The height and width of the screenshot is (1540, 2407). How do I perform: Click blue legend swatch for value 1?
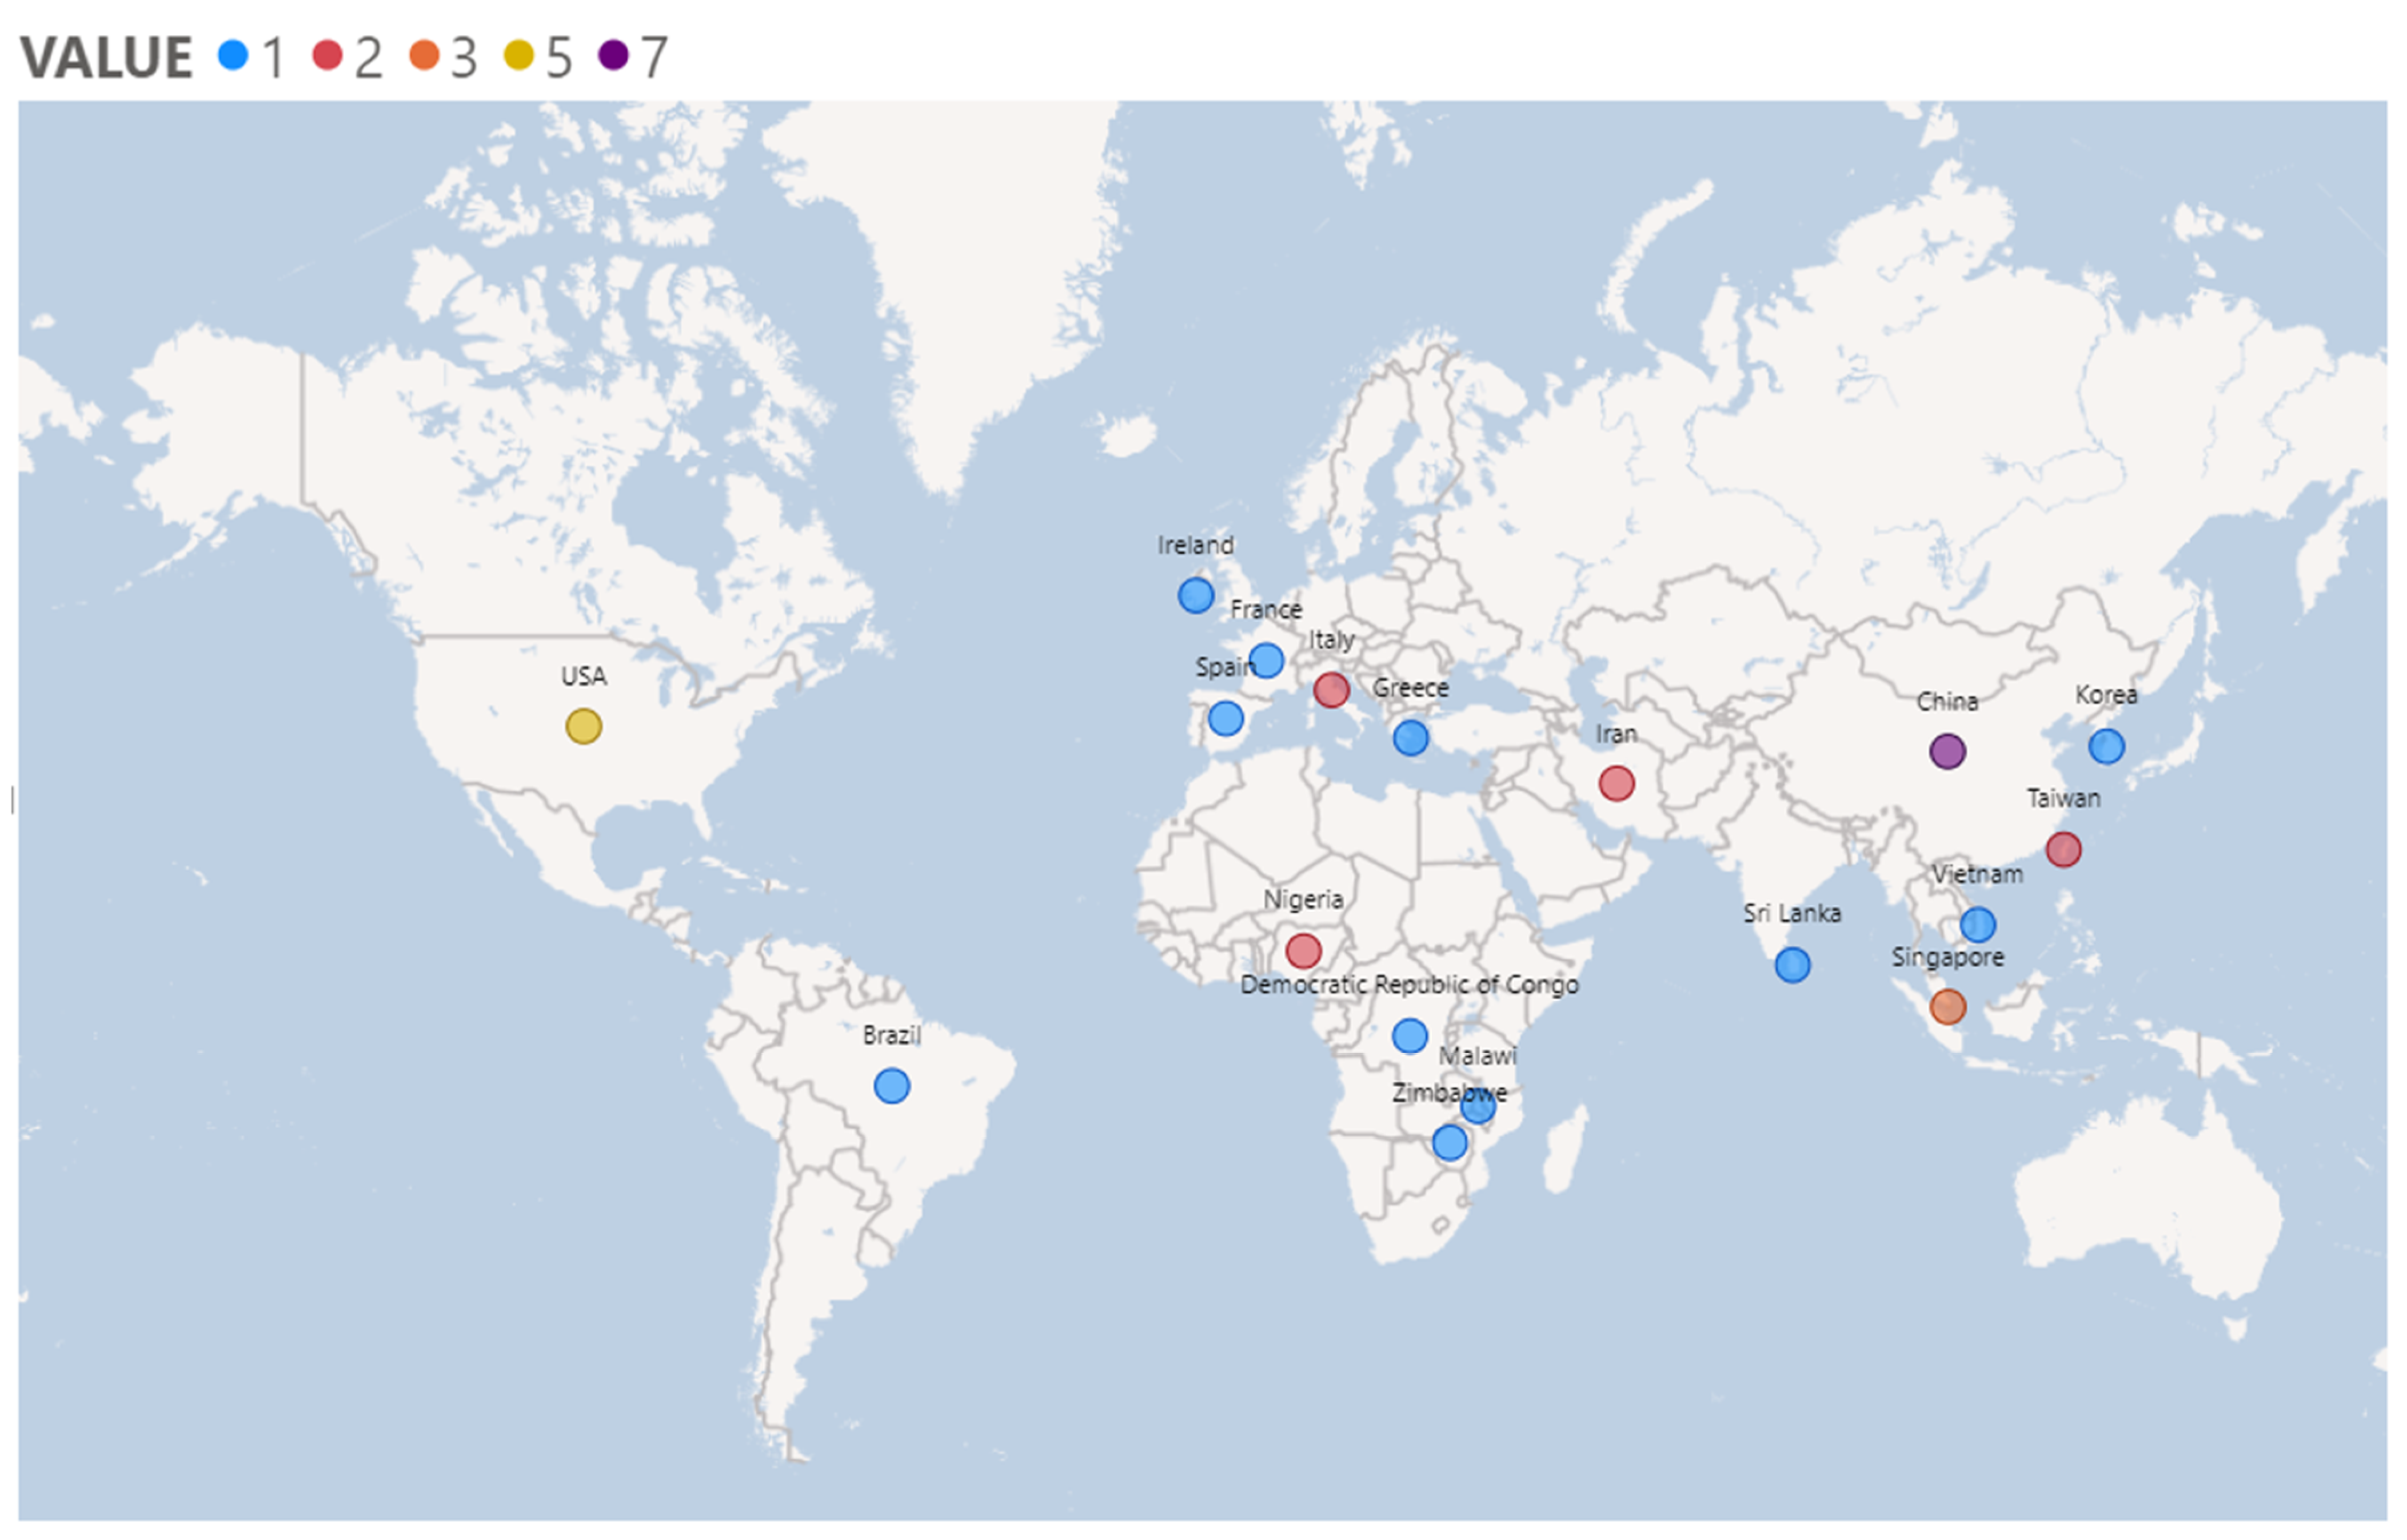point(233,55)
